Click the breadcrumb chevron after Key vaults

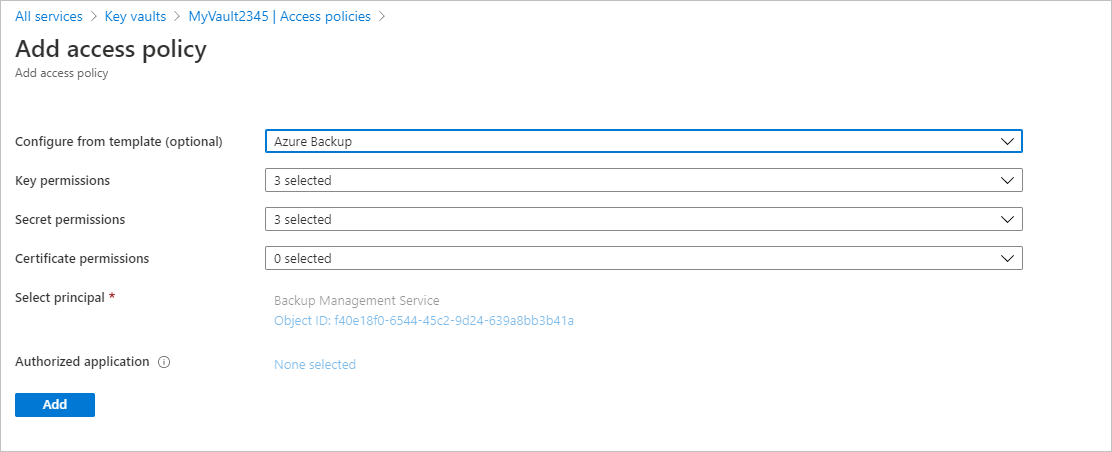click(x=177, y=17)
